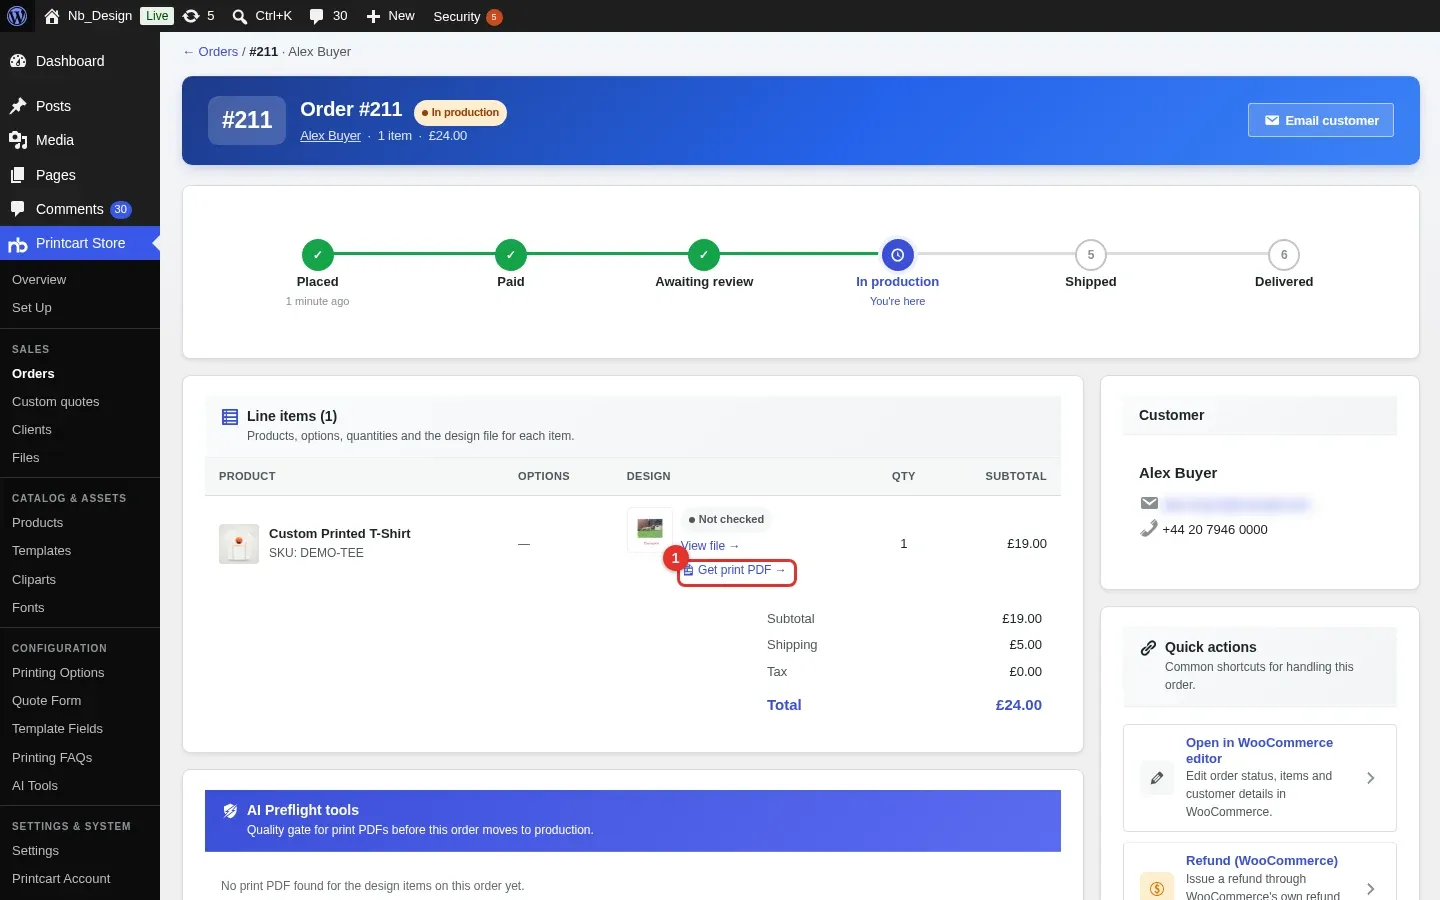Click the AI Preflight tools shield icon
The width and height of the screenshot is (1440, 900).
[230, 811]
